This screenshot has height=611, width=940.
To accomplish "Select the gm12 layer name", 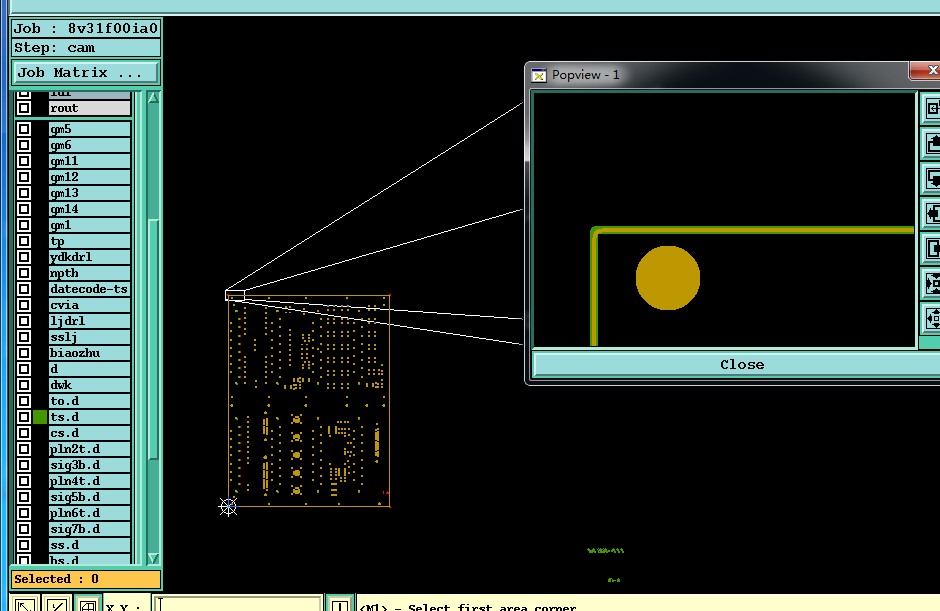I will (89, 177).
